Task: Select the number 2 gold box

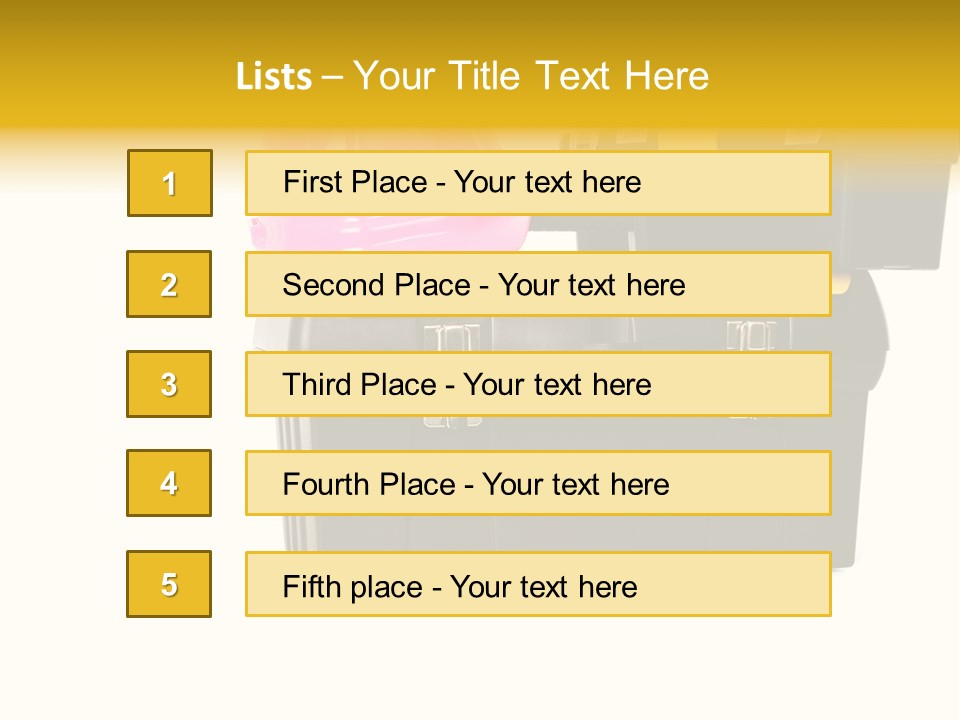Action: coord(169,284)
